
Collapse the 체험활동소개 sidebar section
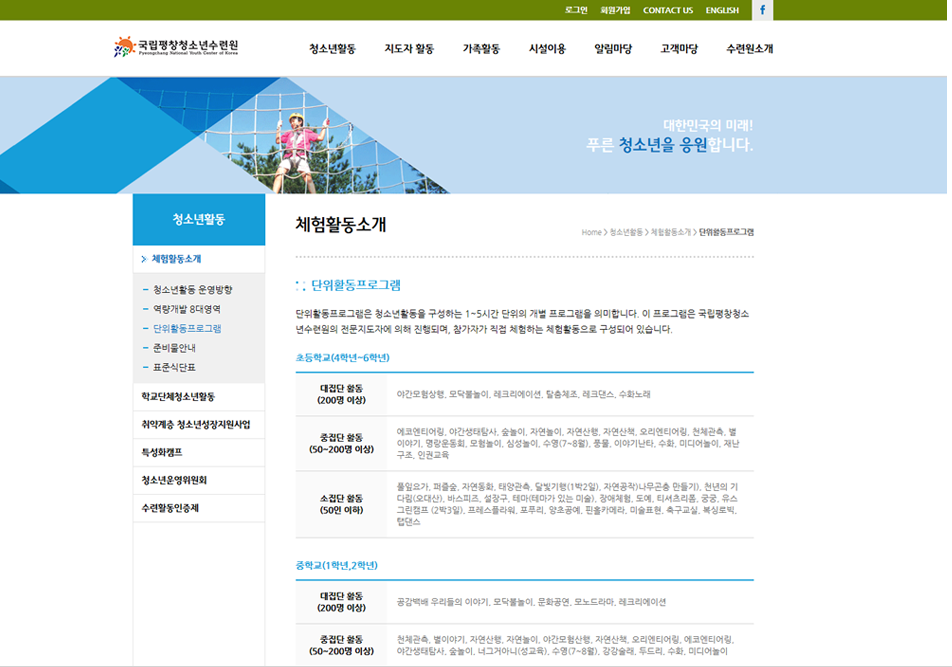pos(176,259)
